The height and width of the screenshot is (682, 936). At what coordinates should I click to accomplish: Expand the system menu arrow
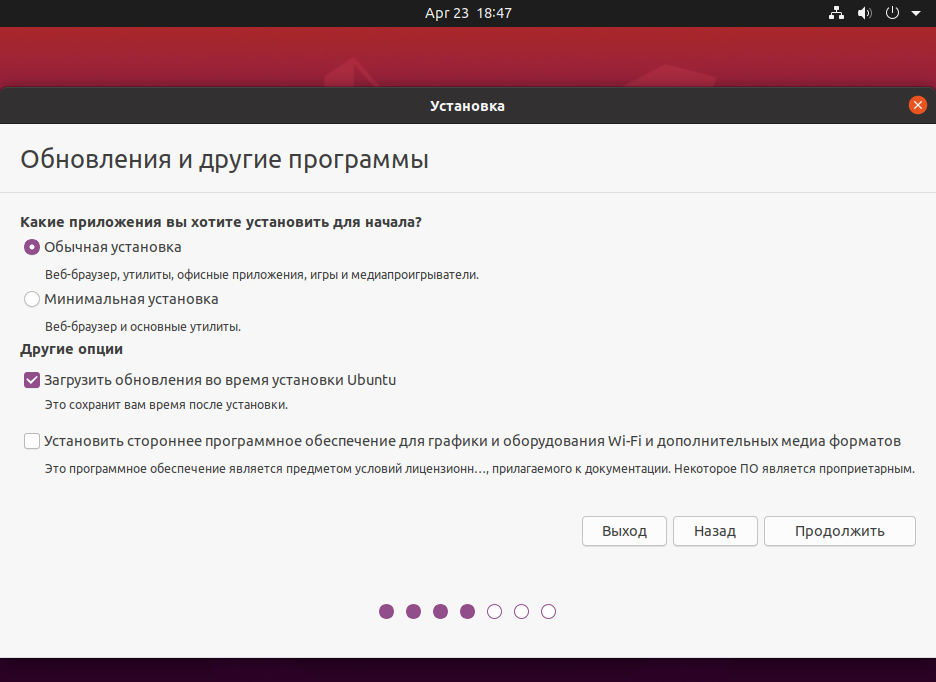point(916,13)
